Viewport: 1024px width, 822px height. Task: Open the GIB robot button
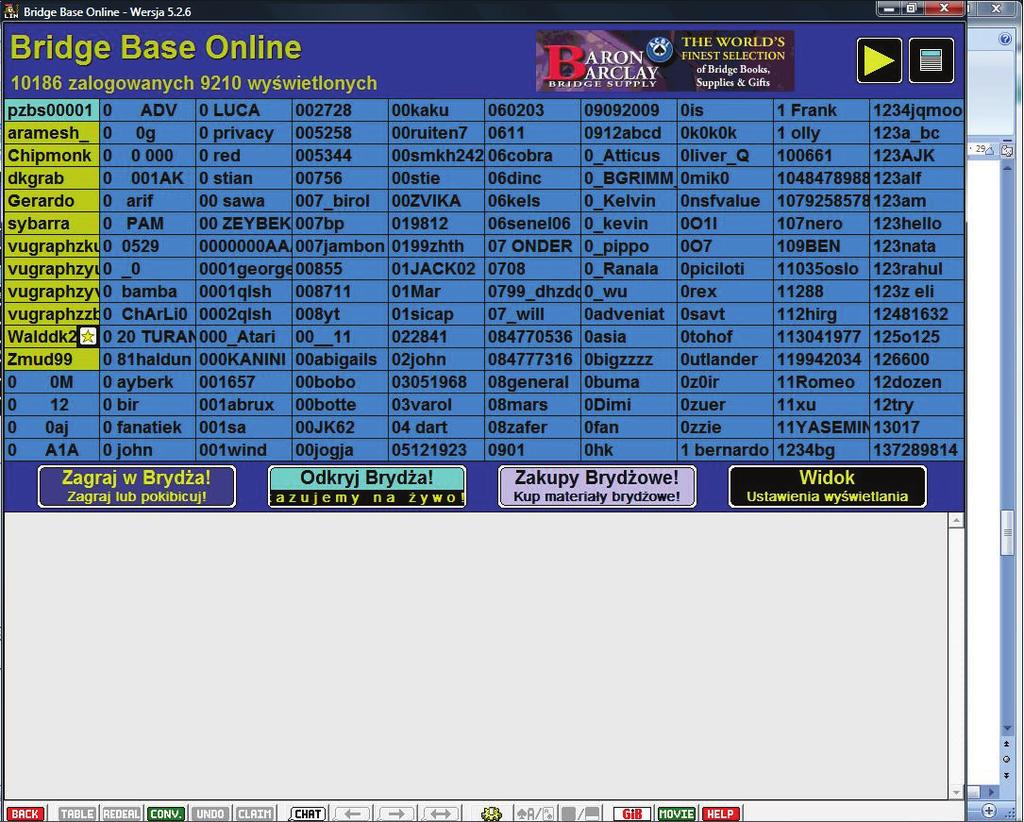click(x=632, y=814)
